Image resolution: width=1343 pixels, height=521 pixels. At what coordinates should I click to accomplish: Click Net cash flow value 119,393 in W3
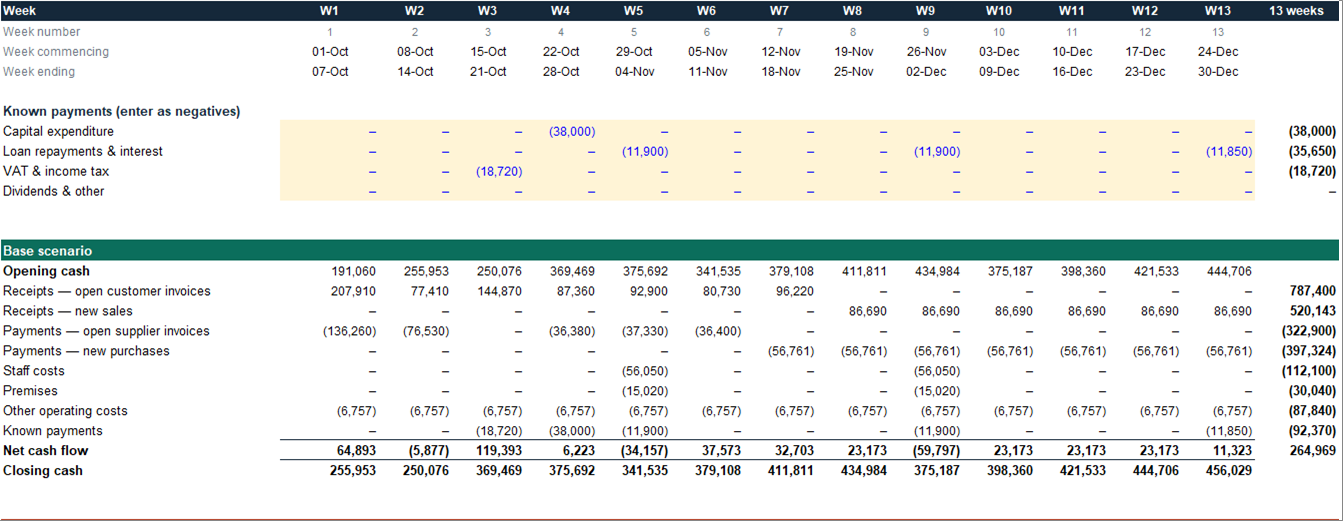pos(498,451)
